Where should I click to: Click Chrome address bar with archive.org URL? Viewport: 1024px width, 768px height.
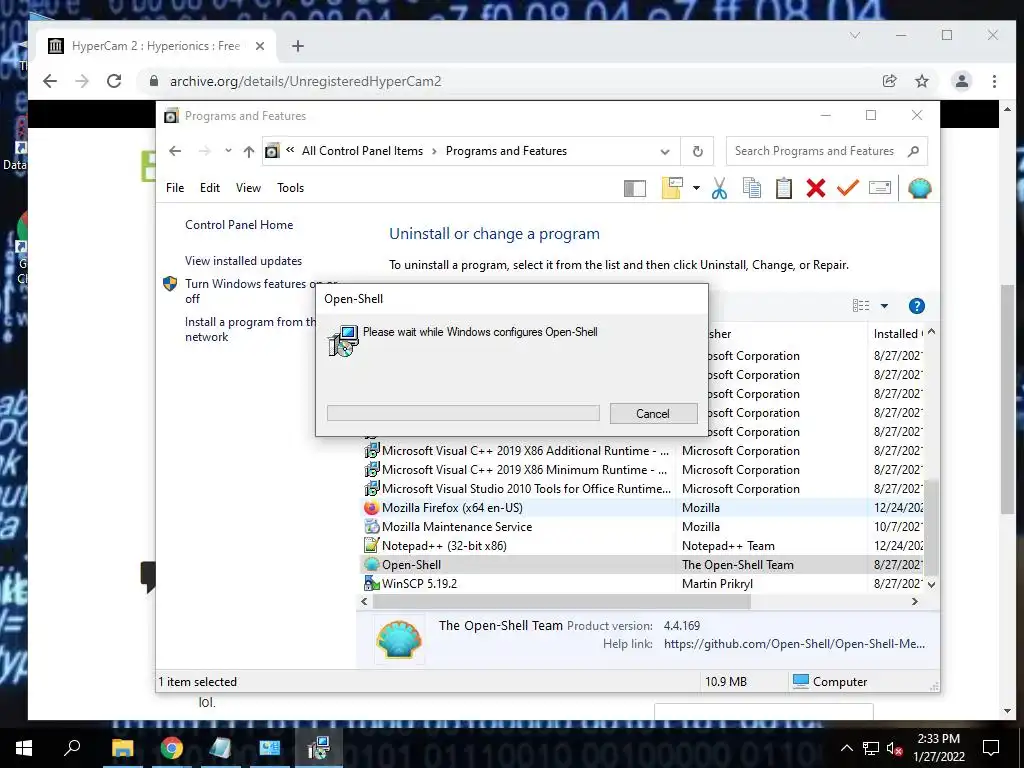[x=509, y=81]
